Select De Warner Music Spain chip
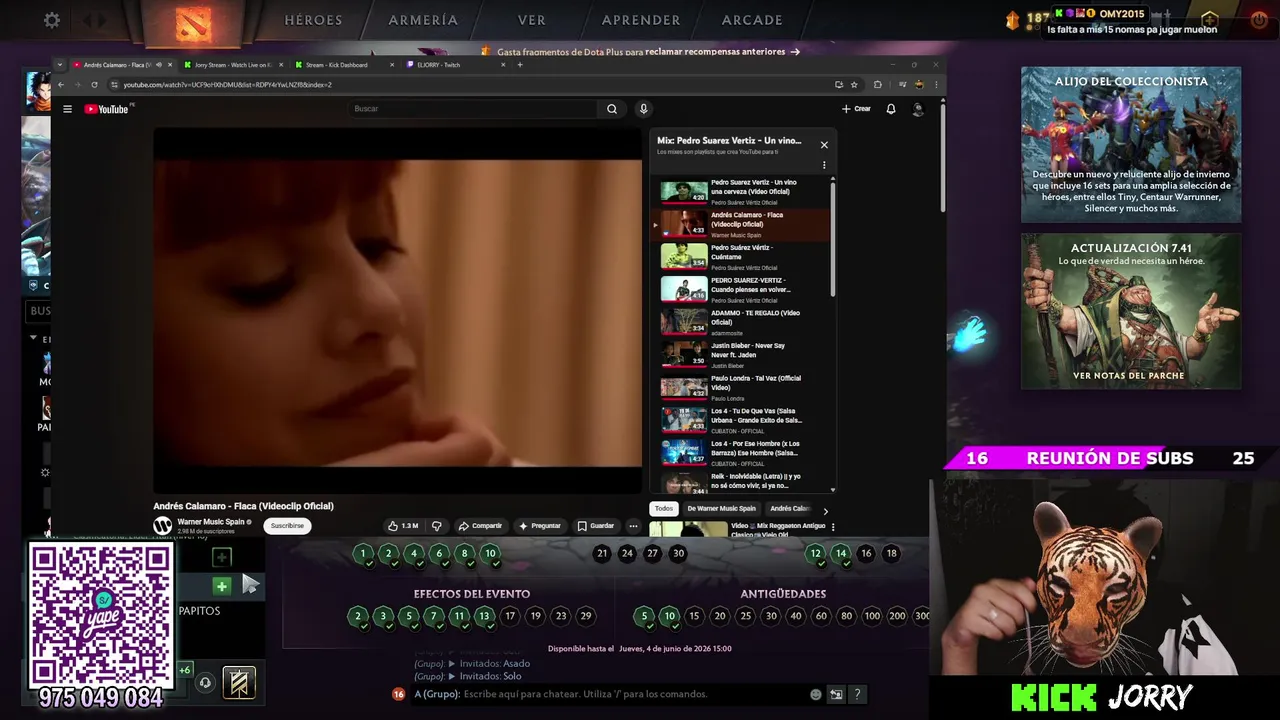The height and width of the screenshot is (720, 1280). 721,508
